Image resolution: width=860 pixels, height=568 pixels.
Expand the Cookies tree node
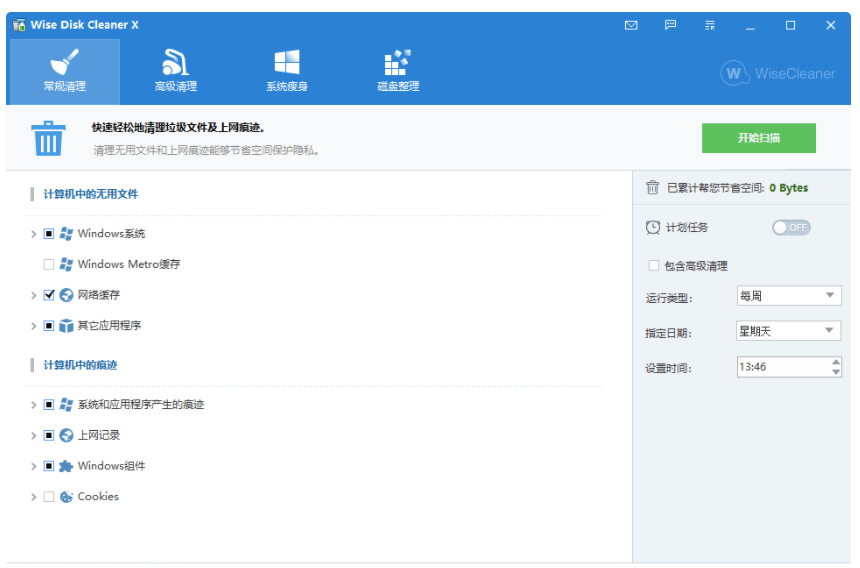[33, 497]
